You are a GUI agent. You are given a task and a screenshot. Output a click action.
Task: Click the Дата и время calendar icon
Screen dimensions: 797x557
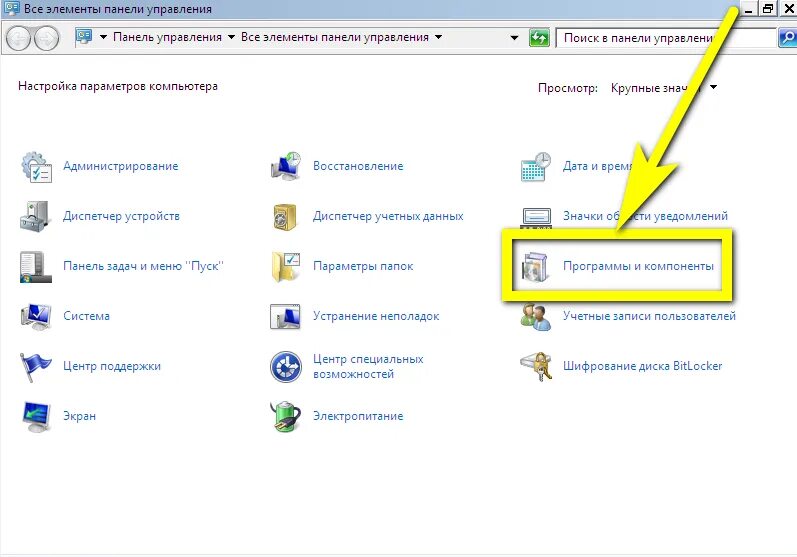click(x=536, y=166)
